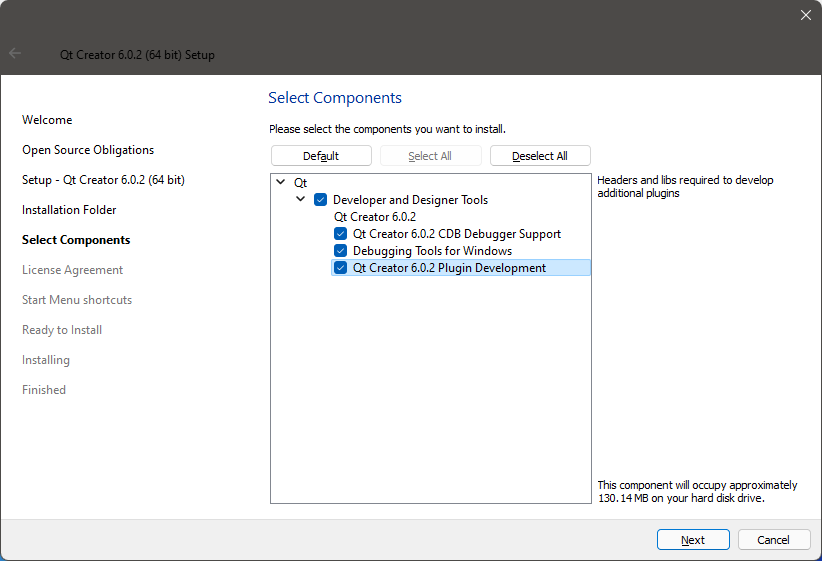Select Qt Creator 6.0.2 Plugin Development label
Image resolution: width=822 pixels, height=561 pixels.
449,268
